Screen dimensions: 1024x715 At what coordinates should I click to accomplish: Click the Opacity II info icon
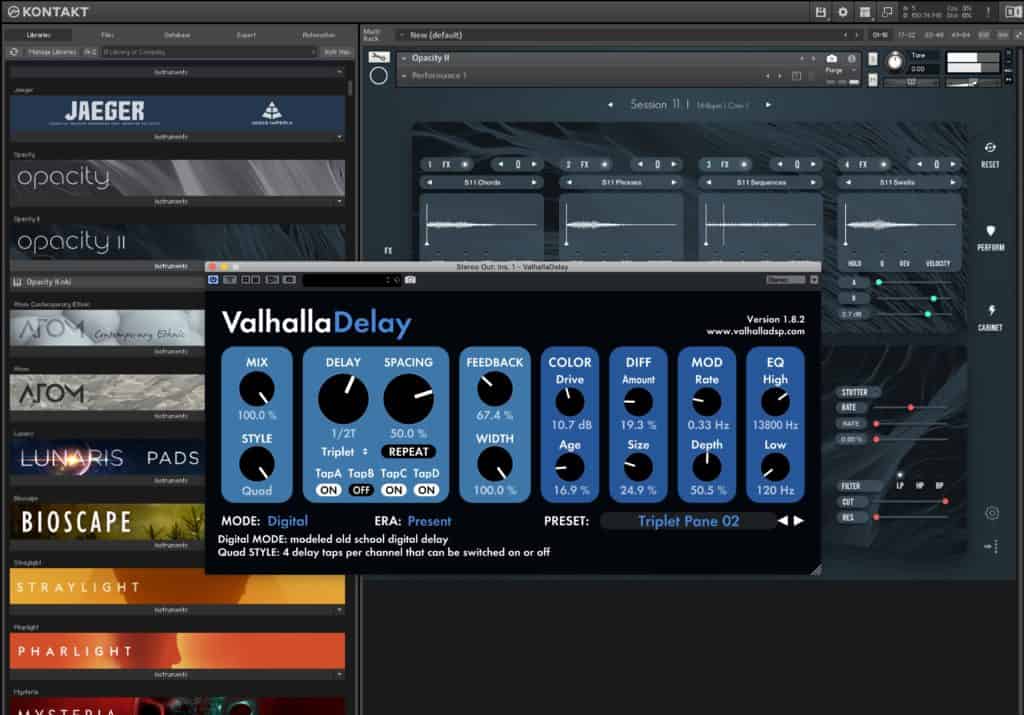pyautogui.click(x=852, y=58)
